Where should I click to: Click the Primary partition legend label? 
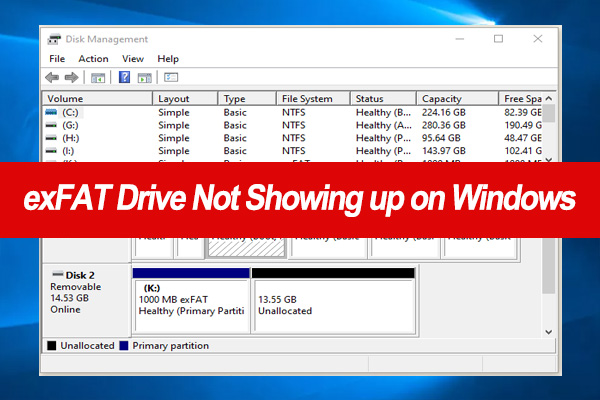click(170, 346)
